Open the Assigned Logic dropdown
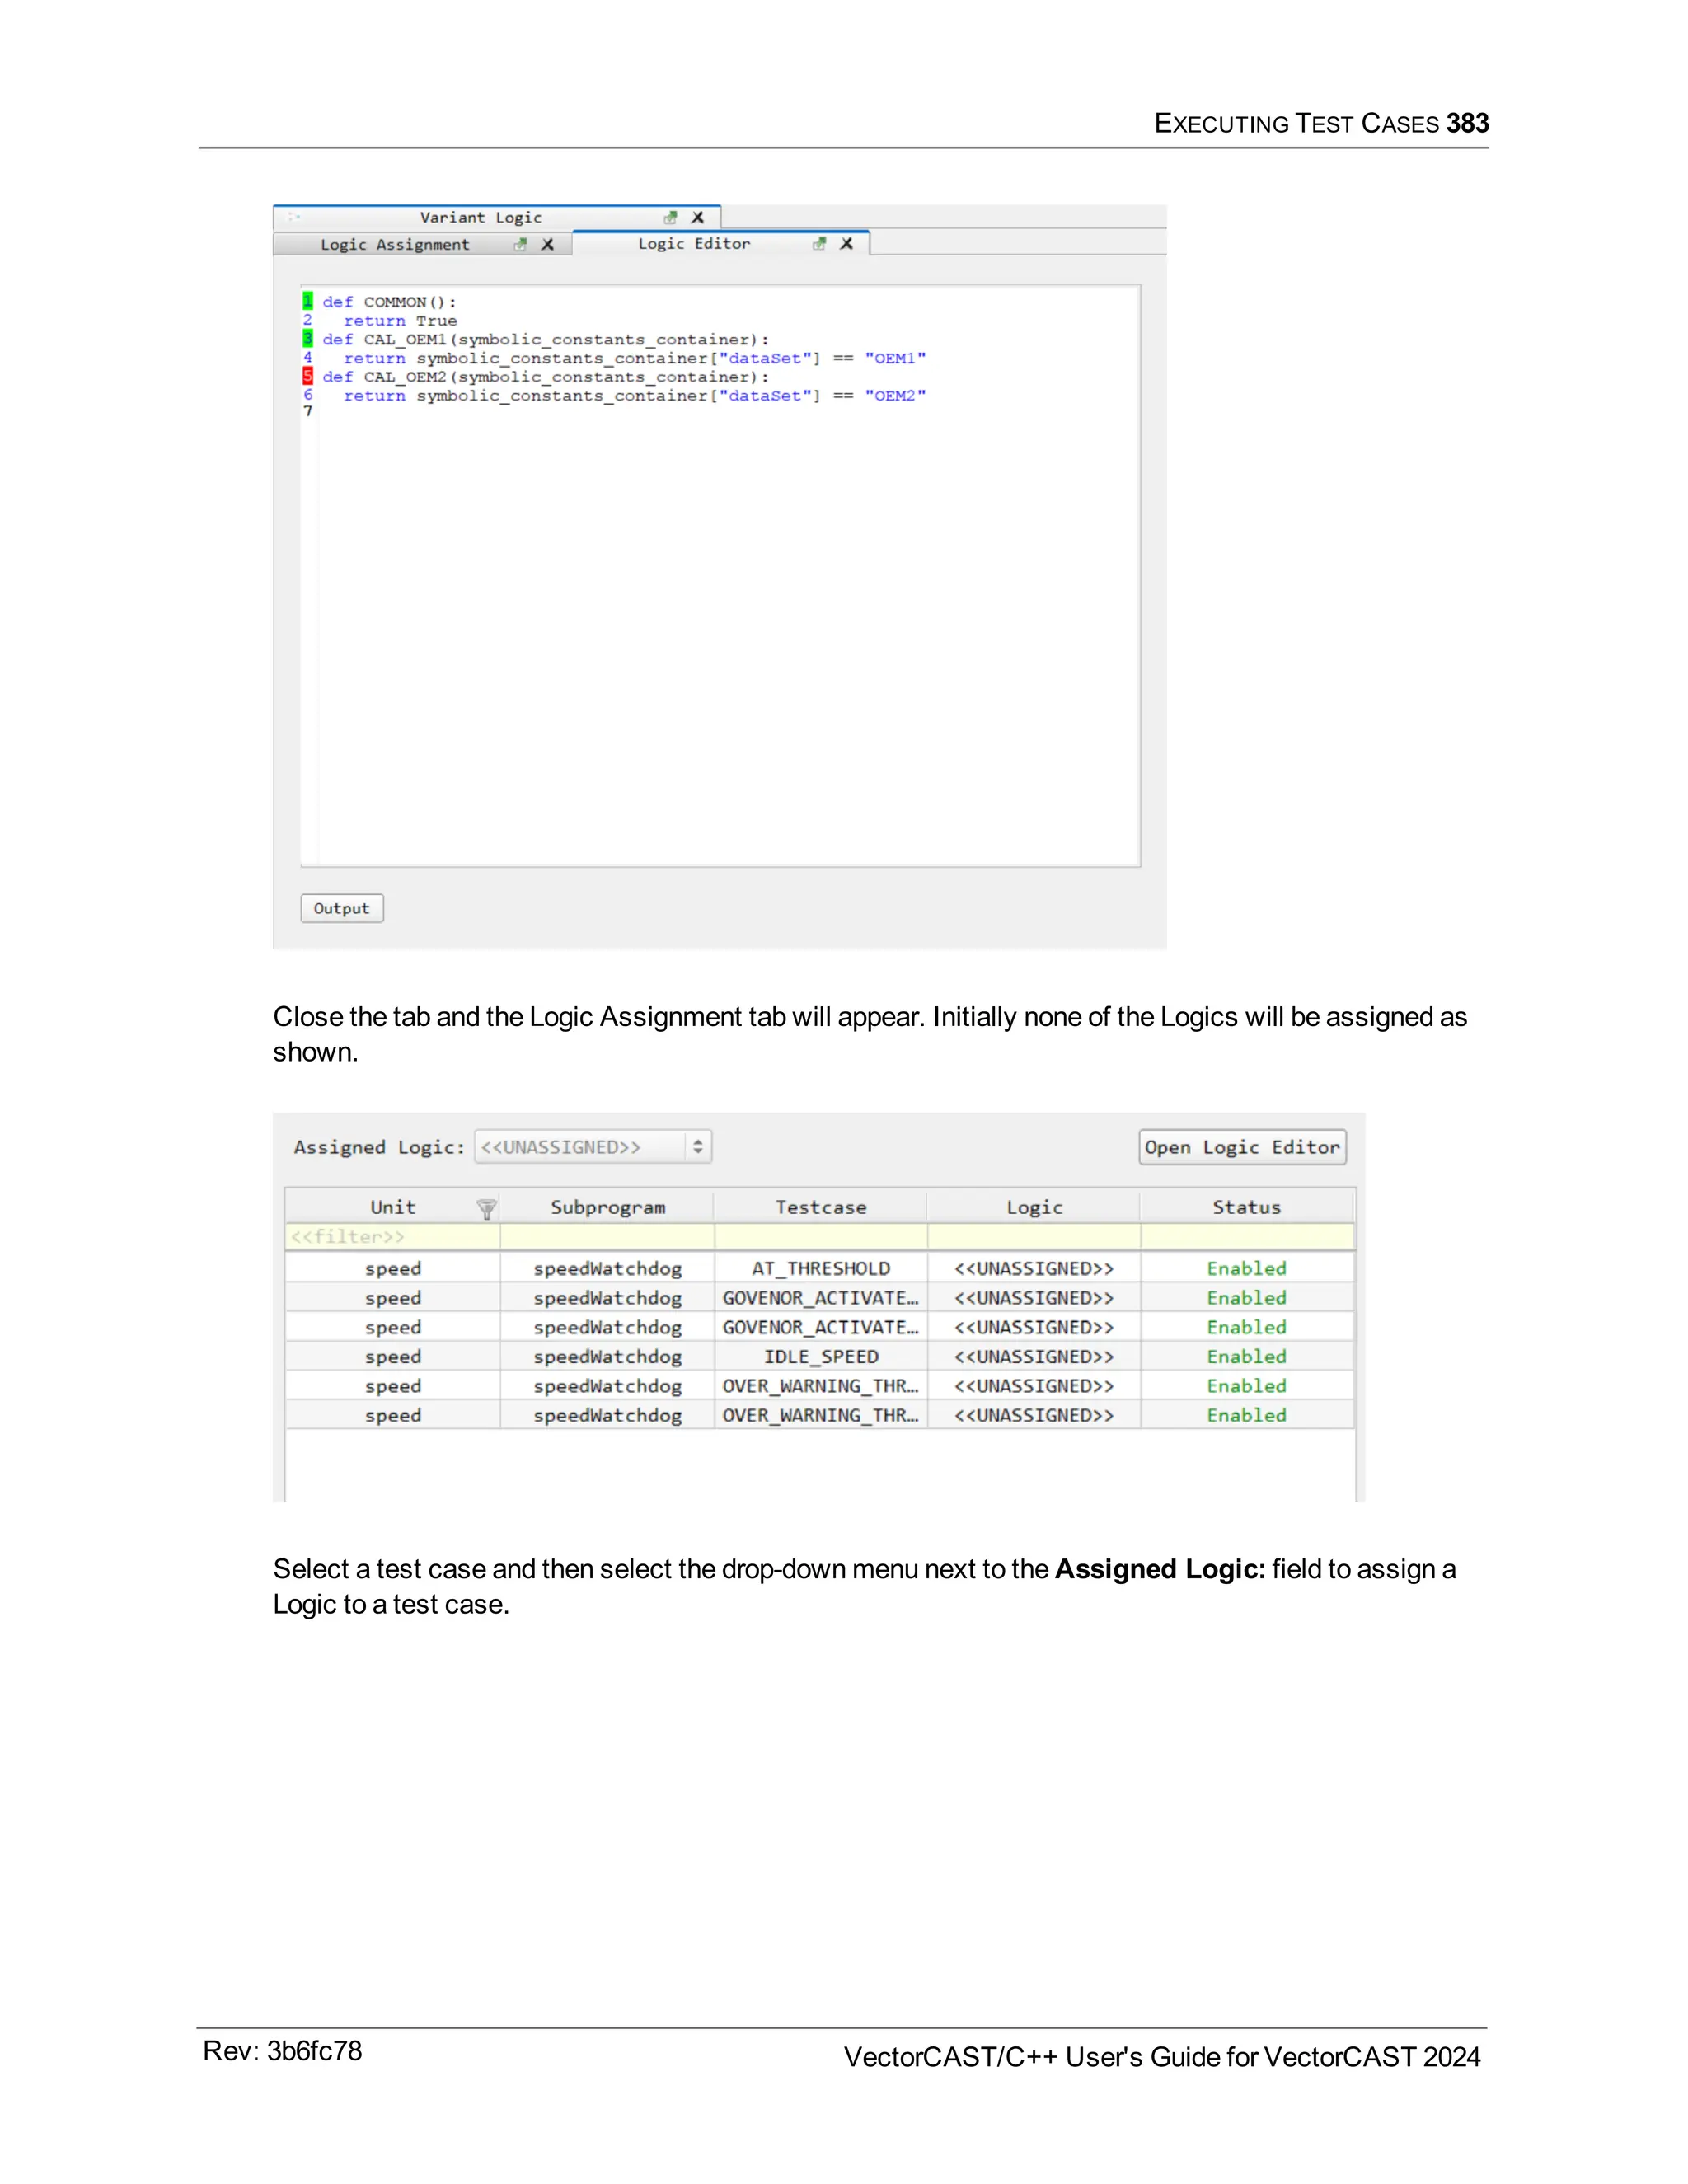The image size is (1688, 2184). (x=593, y=1147)
